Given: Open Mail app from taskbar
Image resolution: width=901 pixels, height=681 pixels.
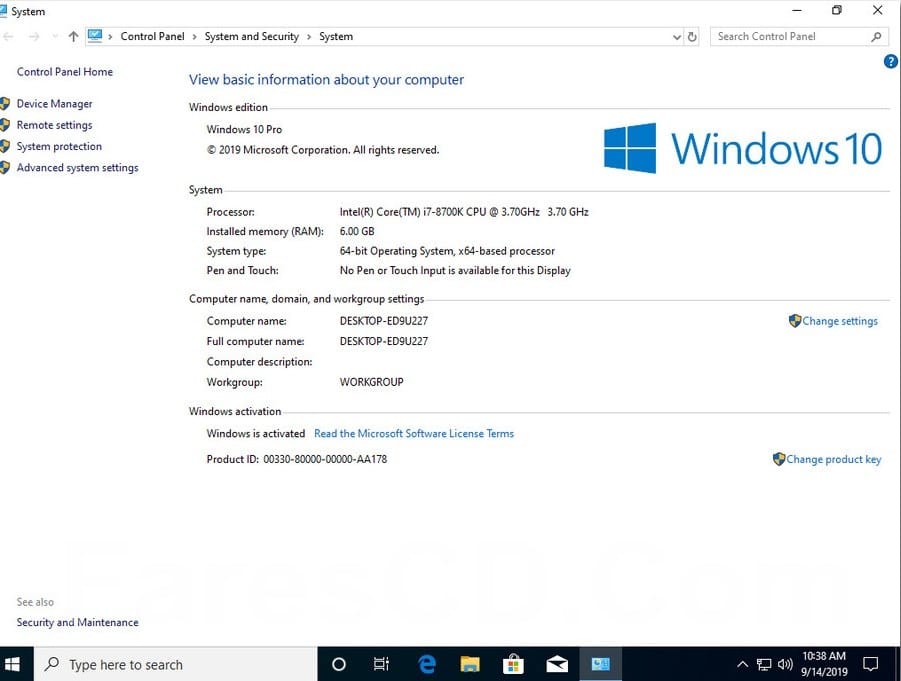Looking at the screenshot, I should click(557, 664).
